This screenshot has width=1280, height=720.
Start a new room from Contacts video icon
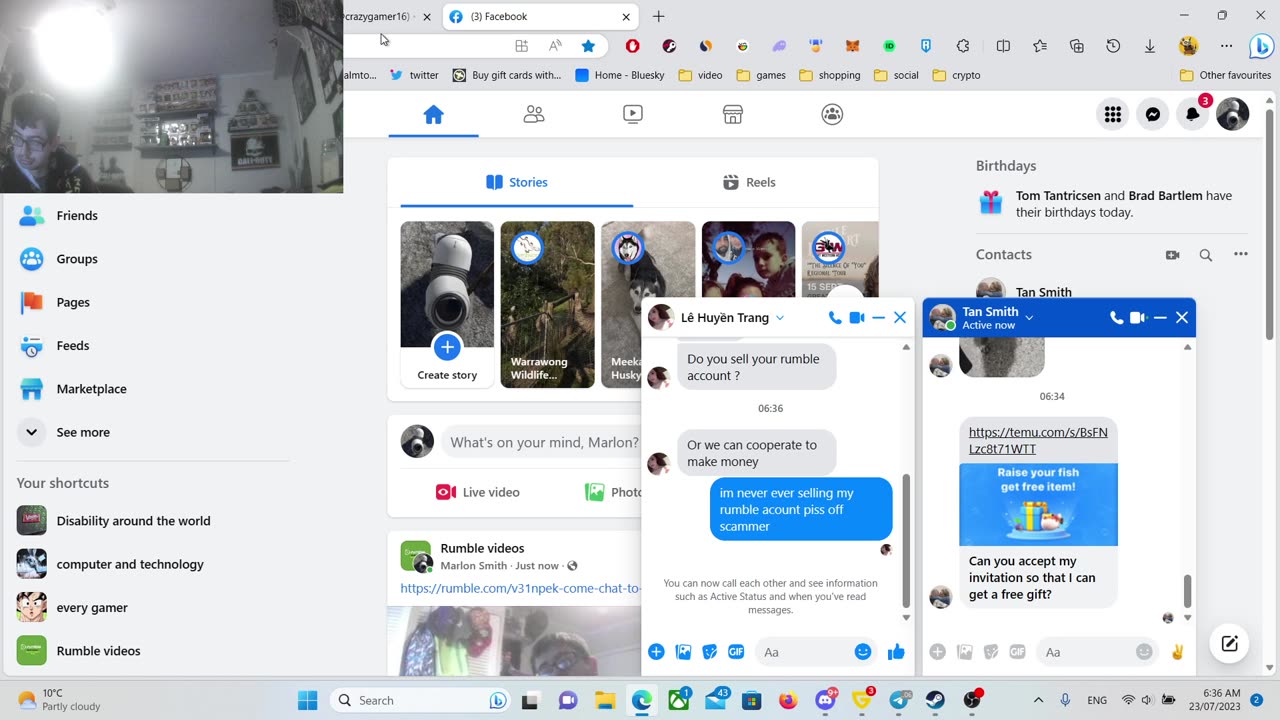click(x=1173, y=255)
